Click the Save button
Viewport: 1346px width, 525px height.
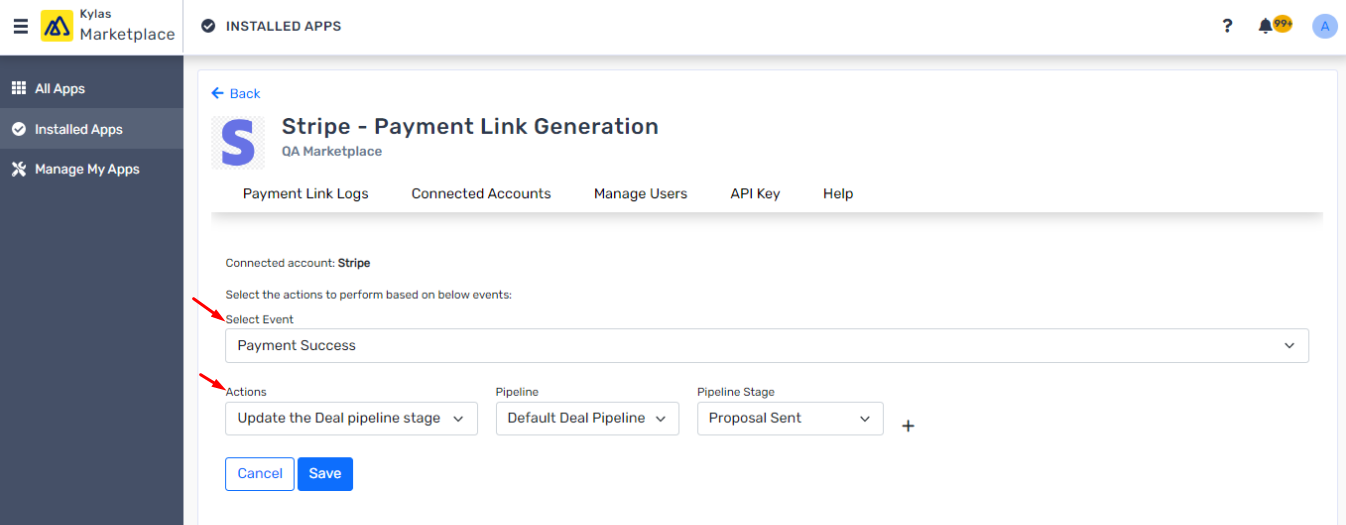pos(325,474)
